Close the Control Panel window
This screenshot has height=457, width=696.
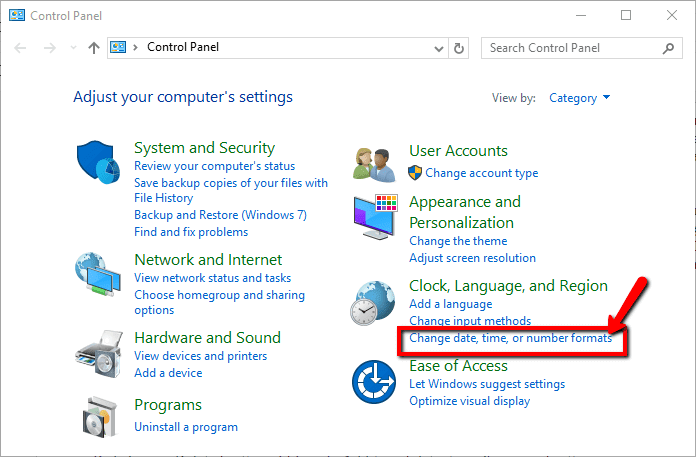click(672, 16)
